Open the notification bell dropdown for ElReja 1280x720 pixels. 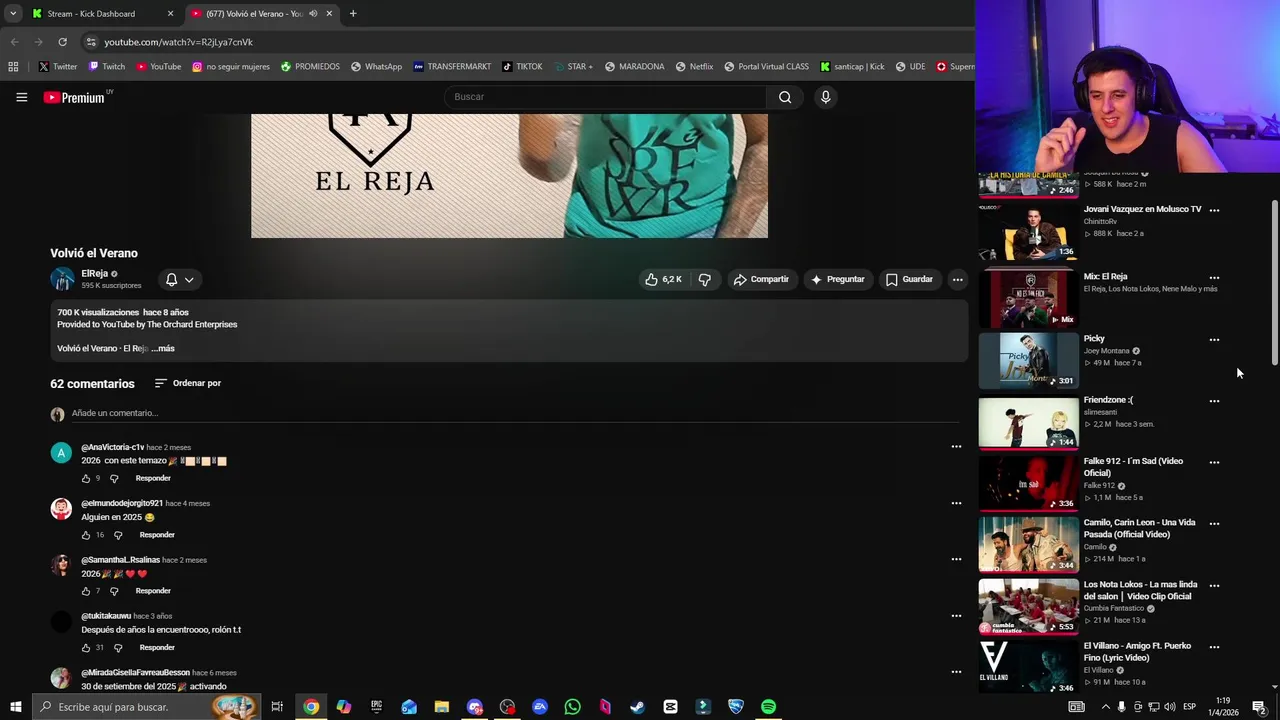(x=180, y=280)
